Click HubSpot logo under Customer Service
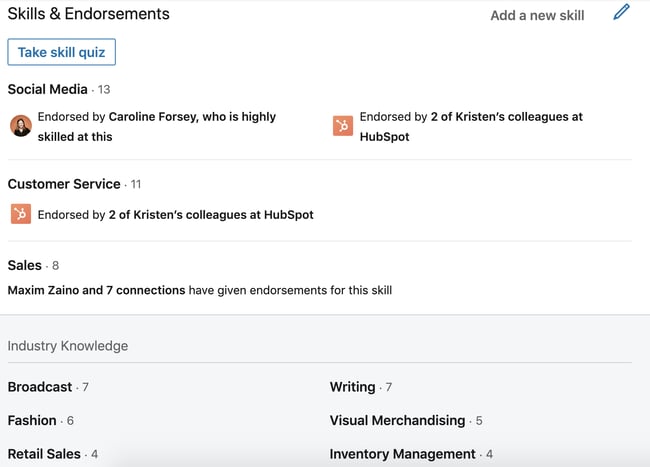The image size is (650, 467). (21, 214)
